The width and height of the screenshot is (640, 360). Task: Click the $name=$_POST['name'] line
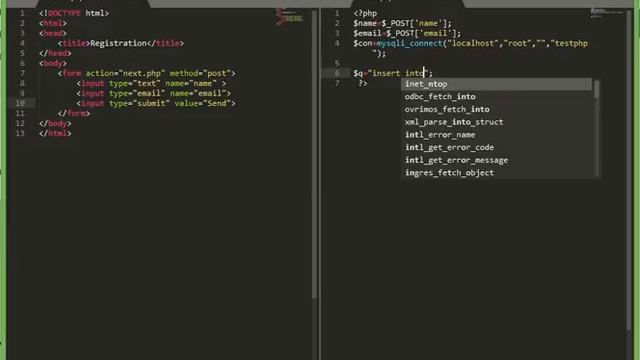click(402, 23)
